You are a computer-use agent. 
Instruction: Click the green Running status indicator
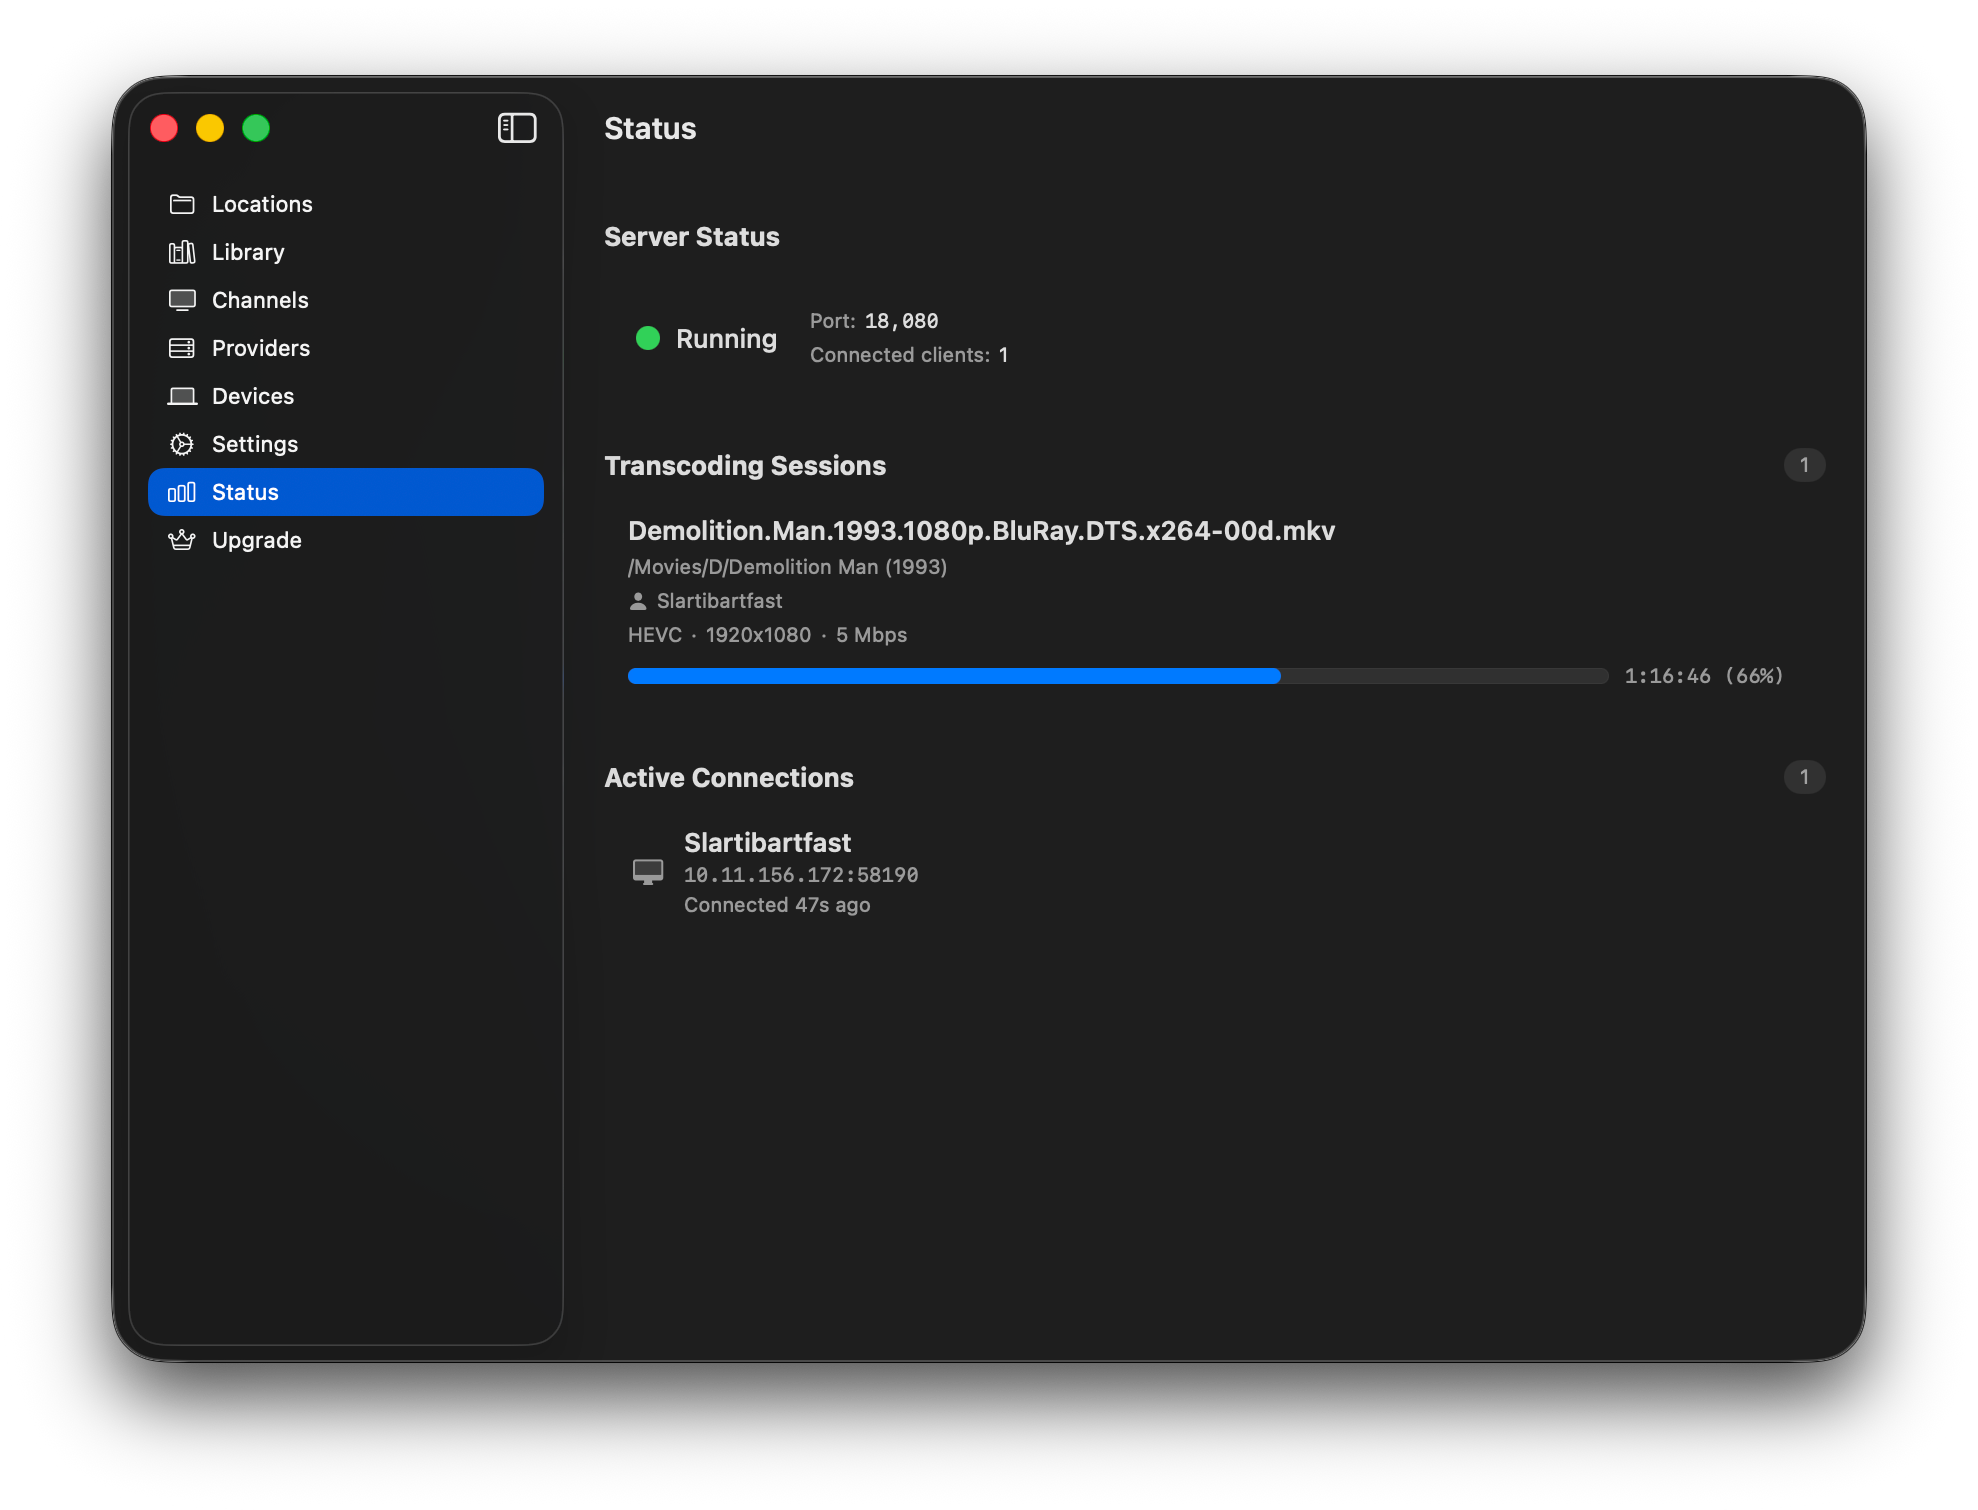point(648,338)
